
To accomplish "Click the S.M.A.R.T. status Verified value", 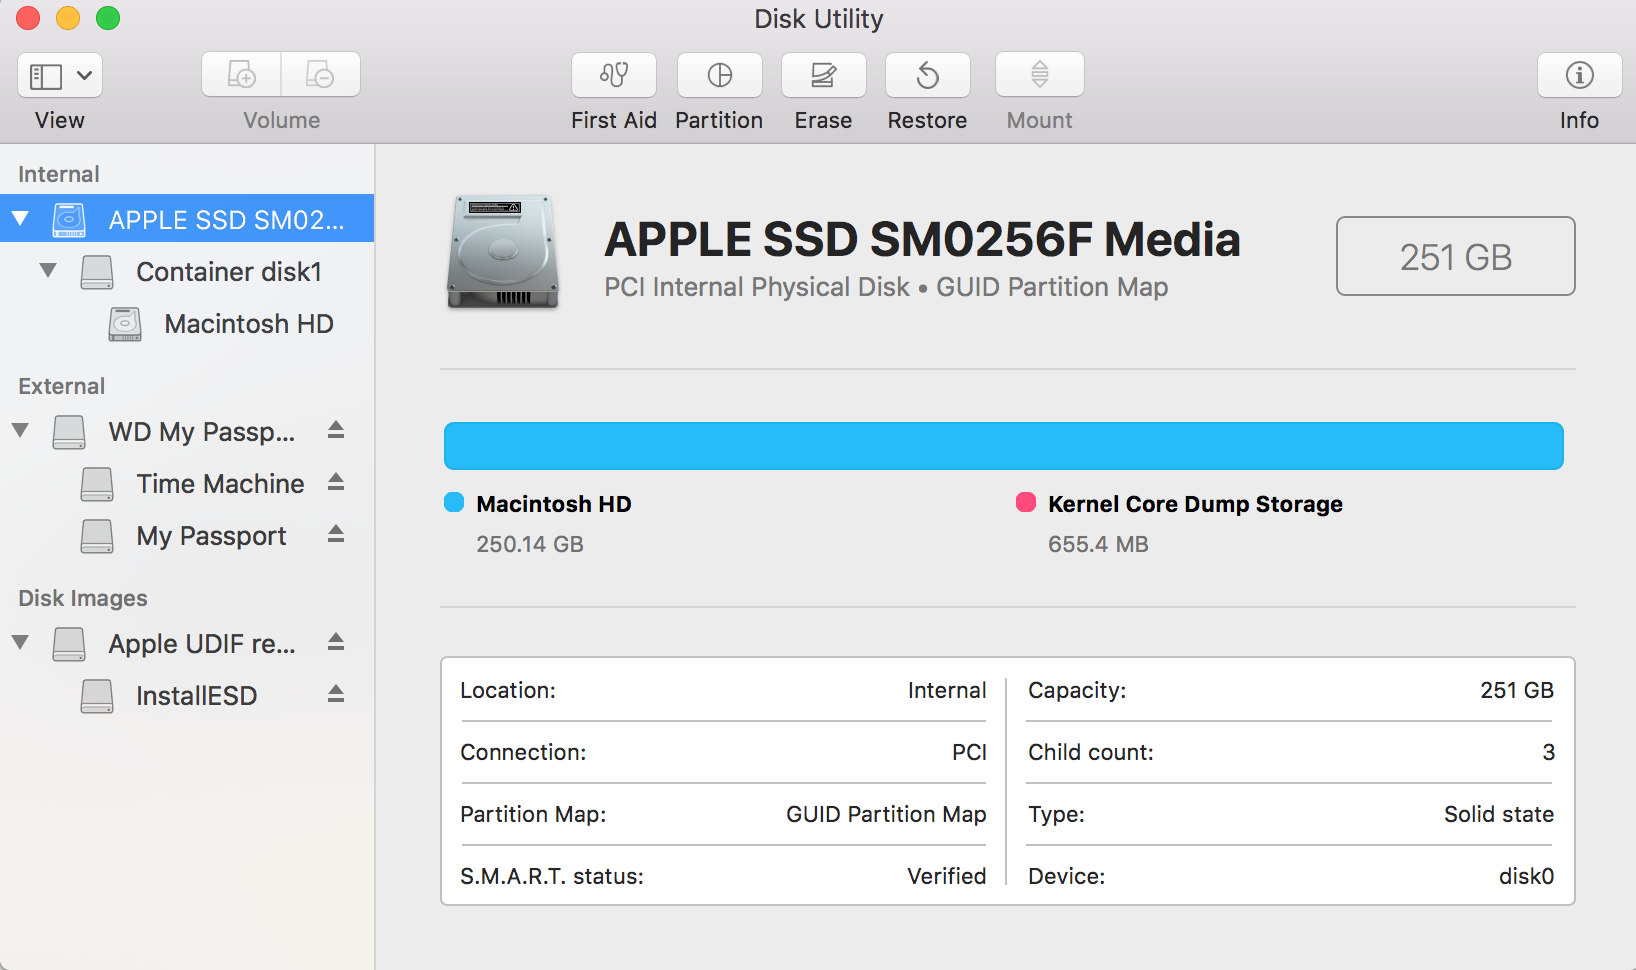I will coord(946,876).
